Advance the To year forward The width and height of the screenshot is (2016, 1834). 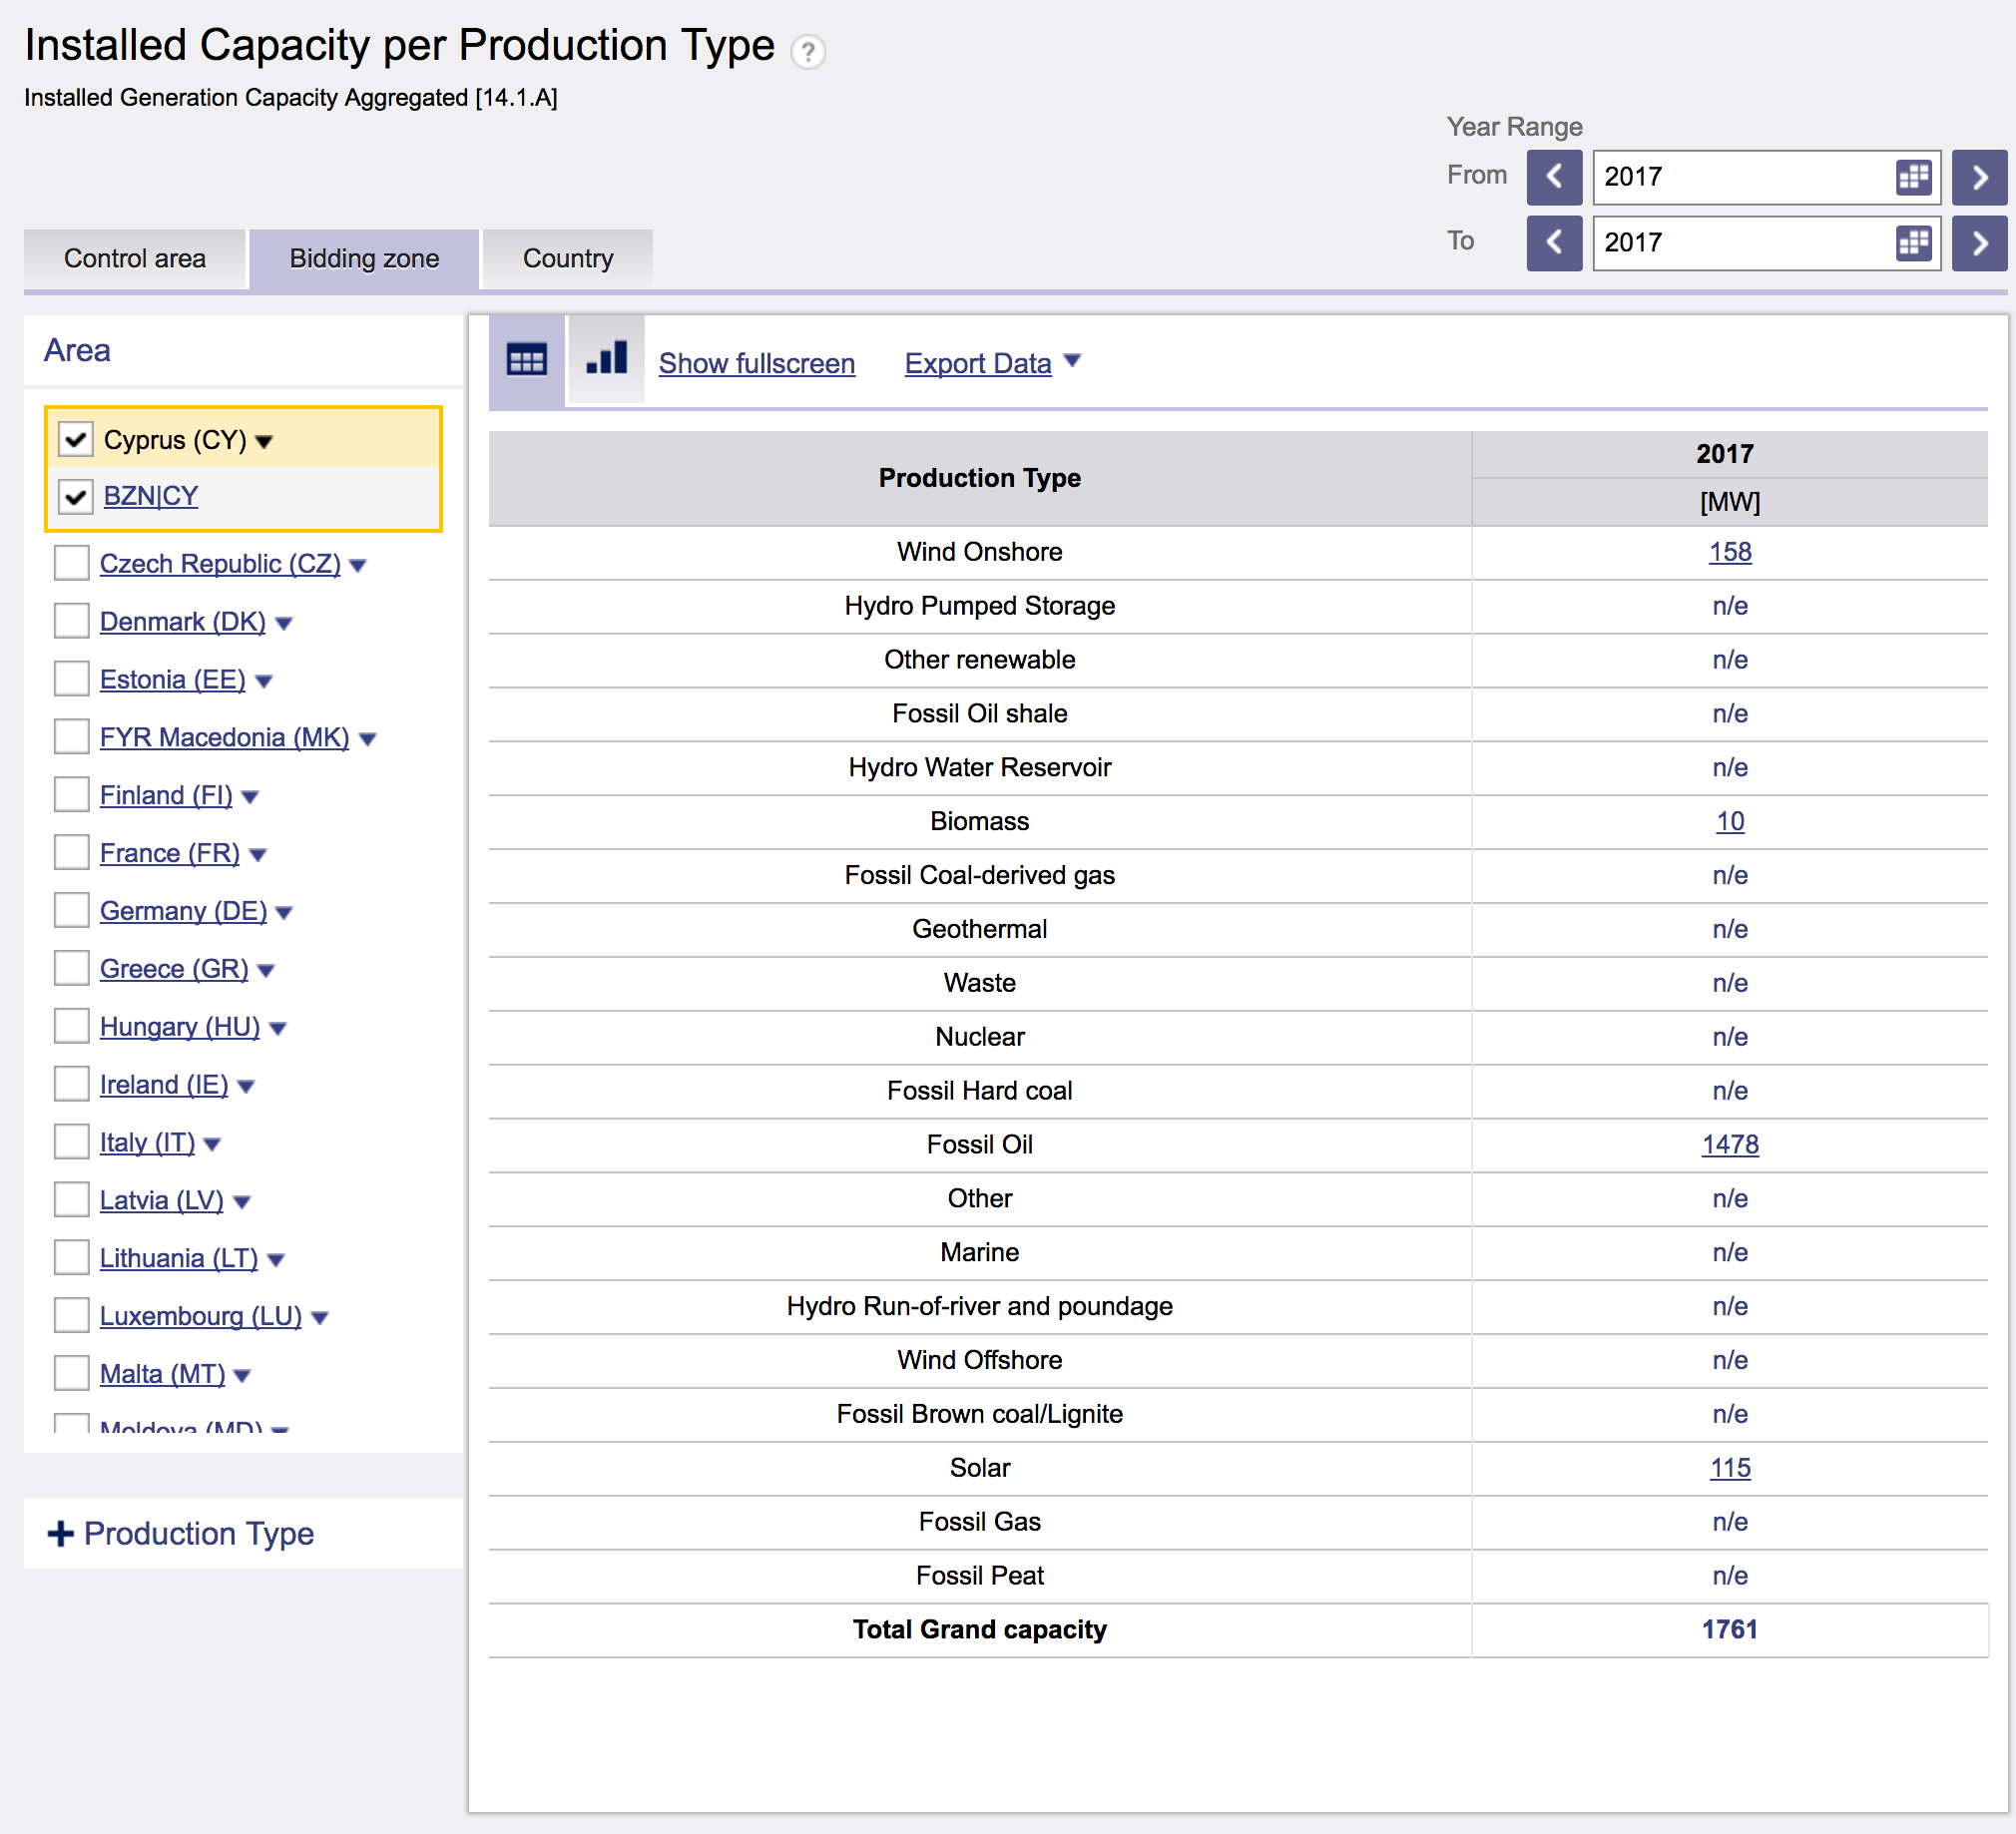click(1978, 243)
